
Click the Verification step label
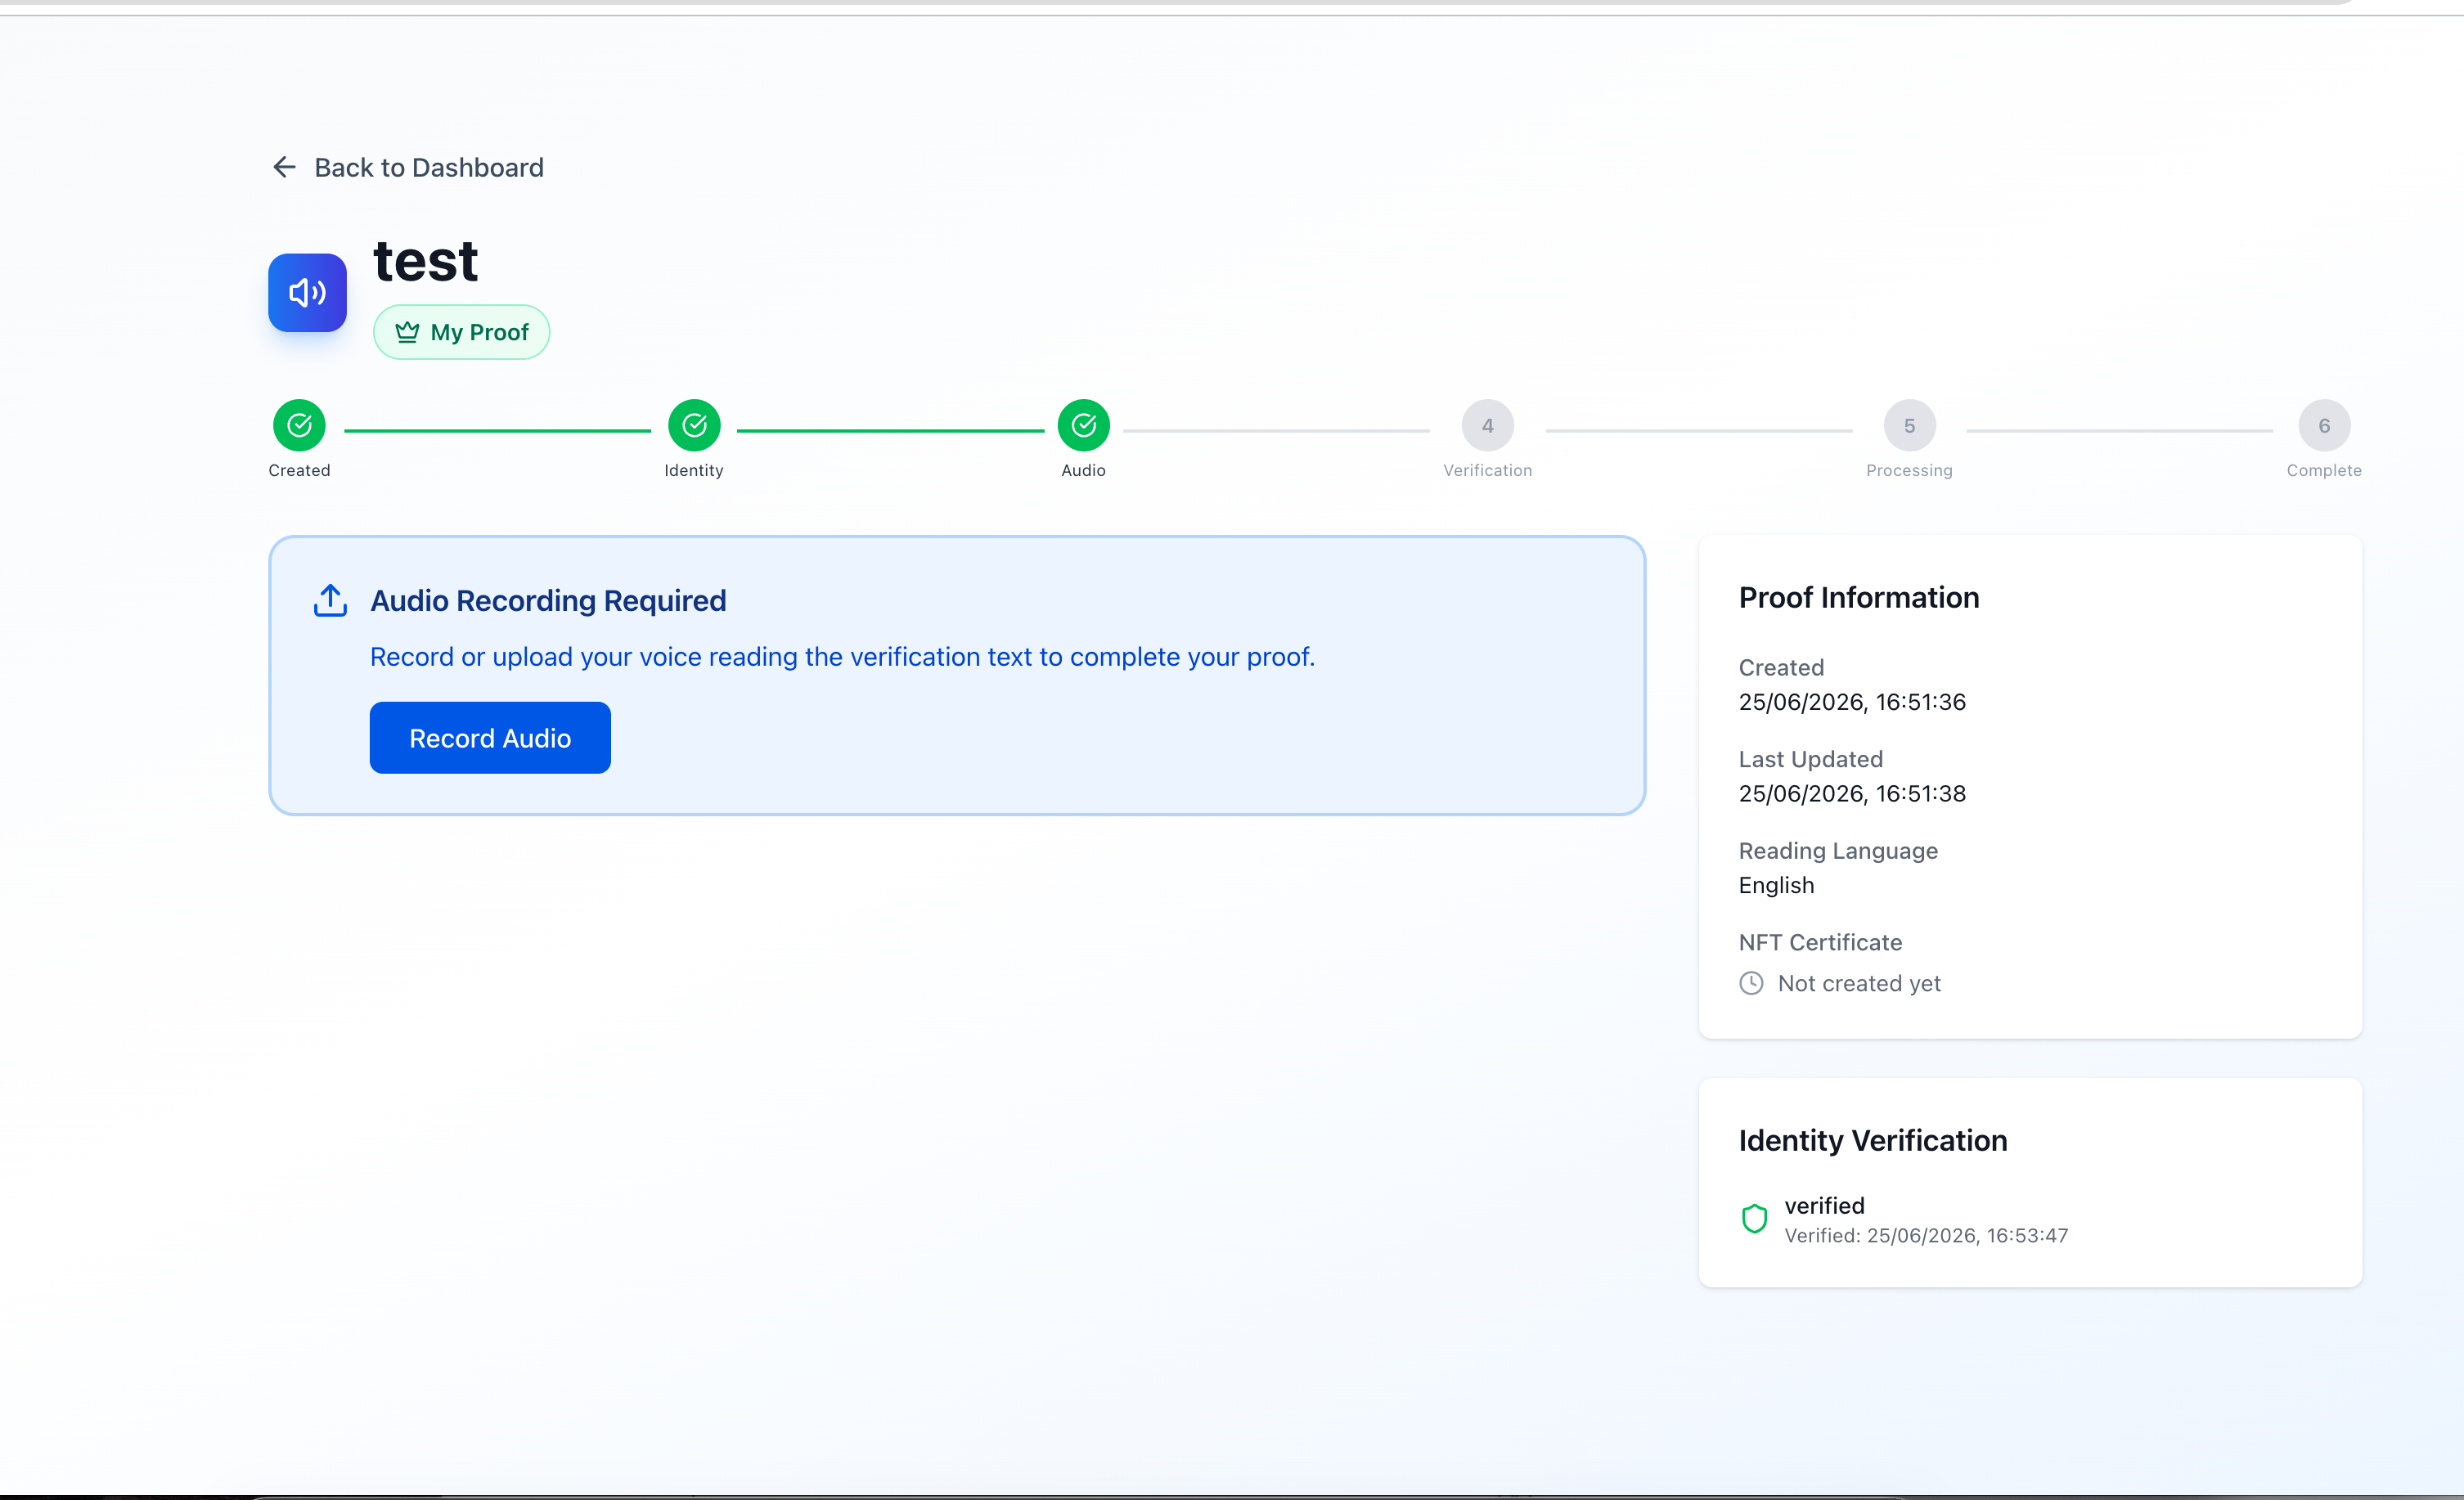1488,470
